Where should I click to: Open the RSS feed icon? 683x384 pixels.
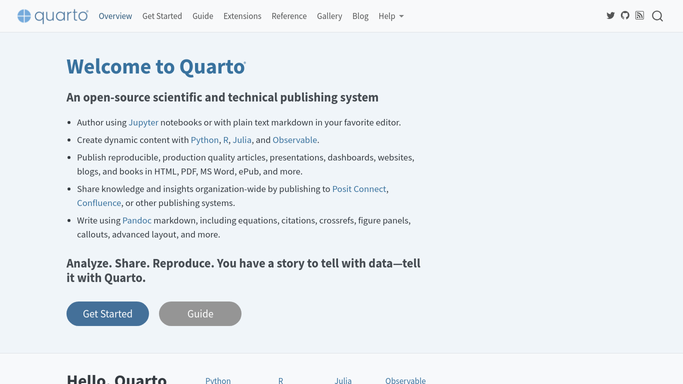[639, 16]
